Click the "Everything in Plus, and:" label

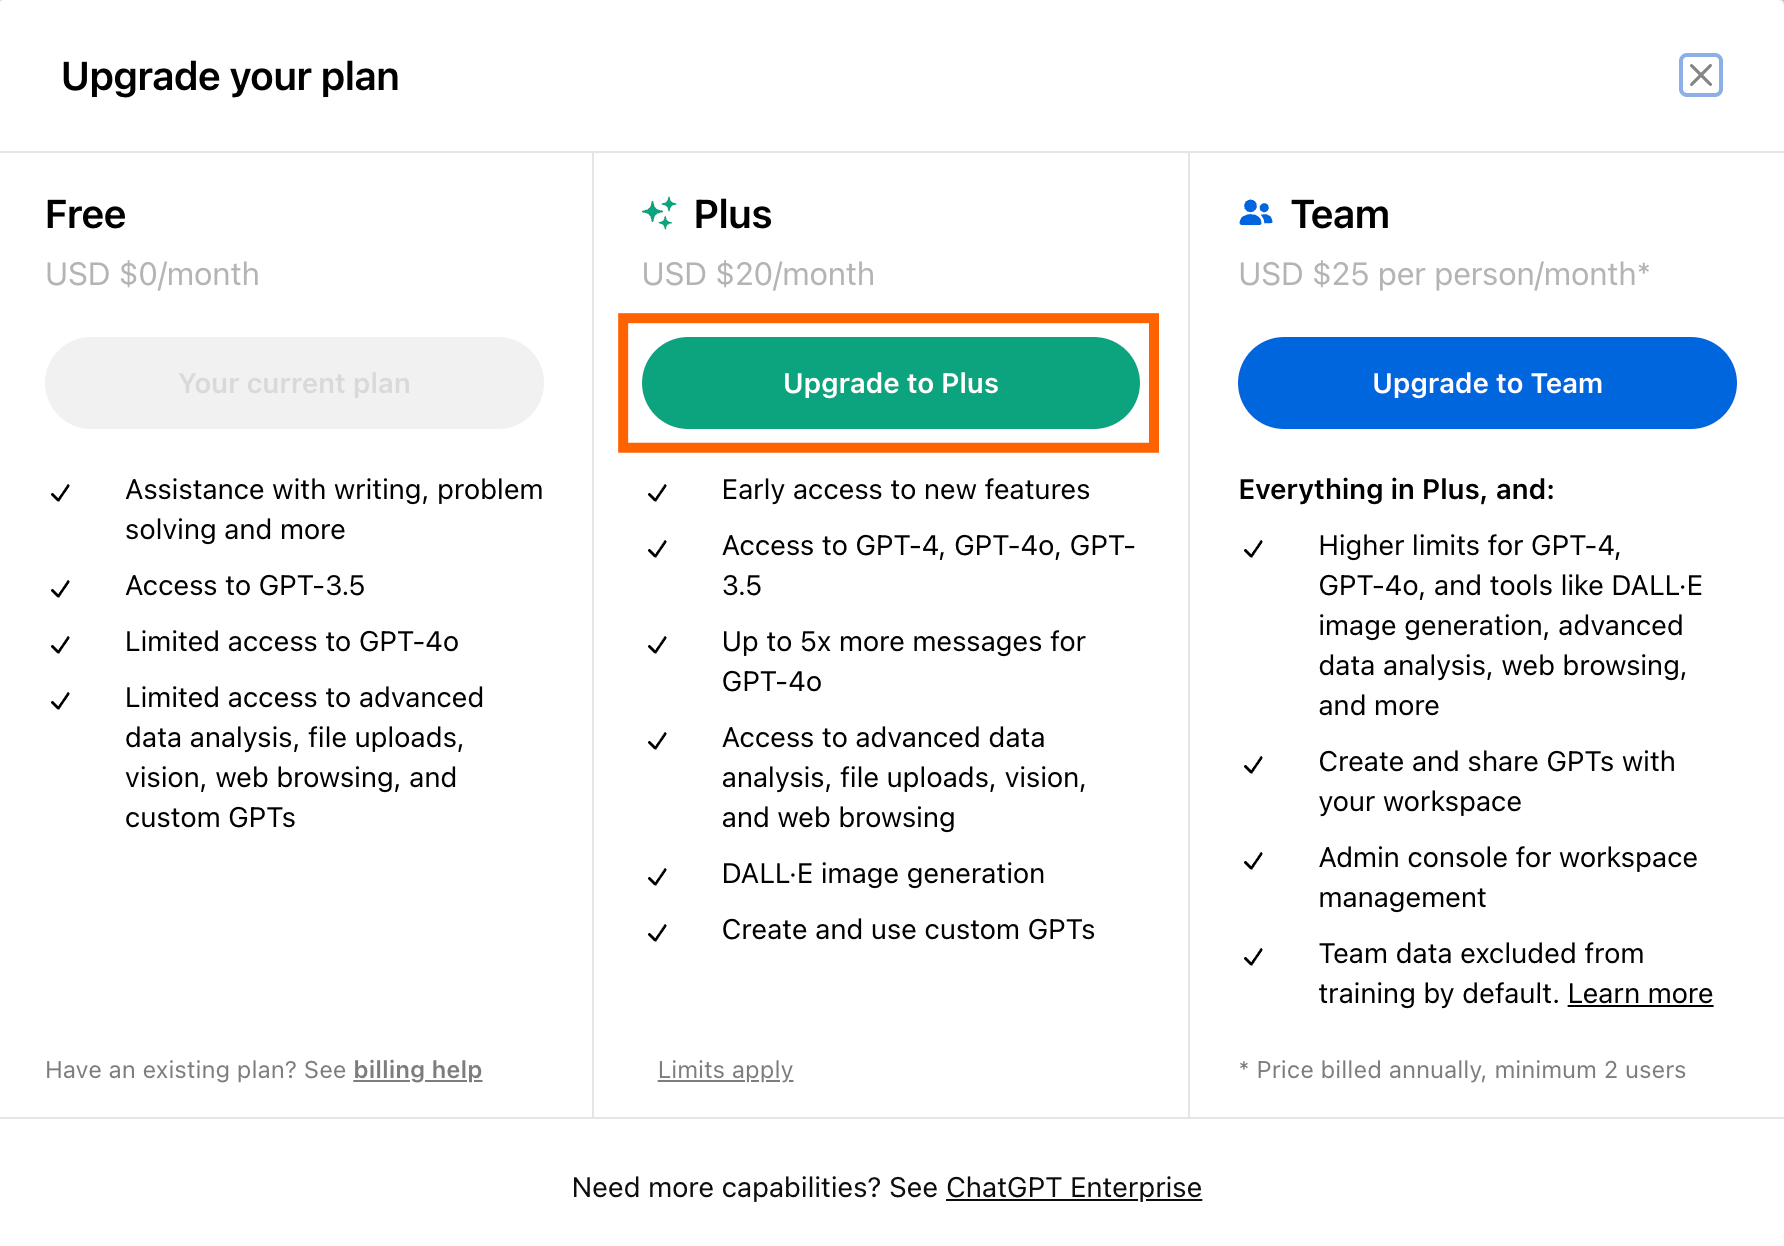pos(1396,489)
